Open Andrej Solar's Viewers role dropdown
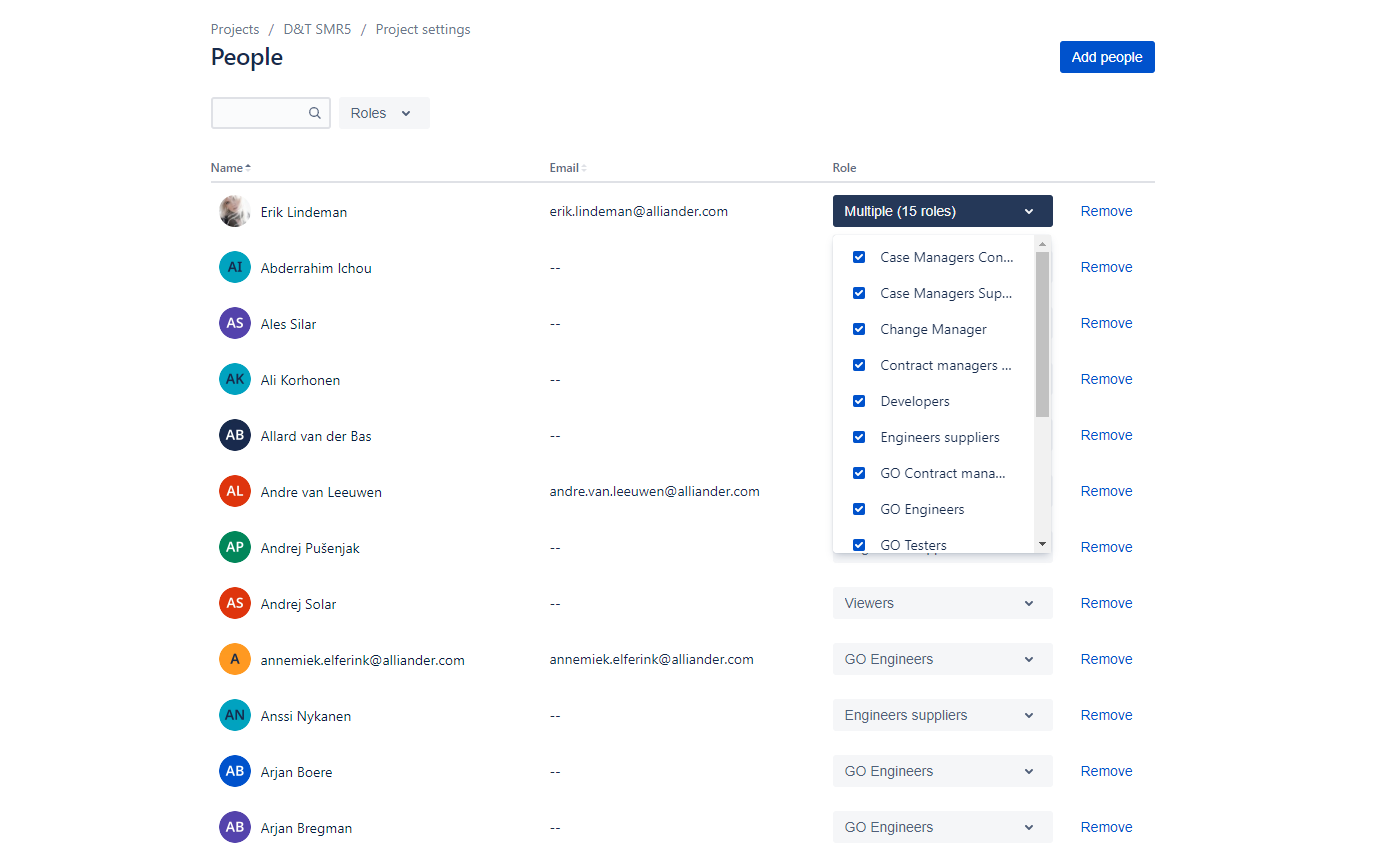 [x=942, y=603]
